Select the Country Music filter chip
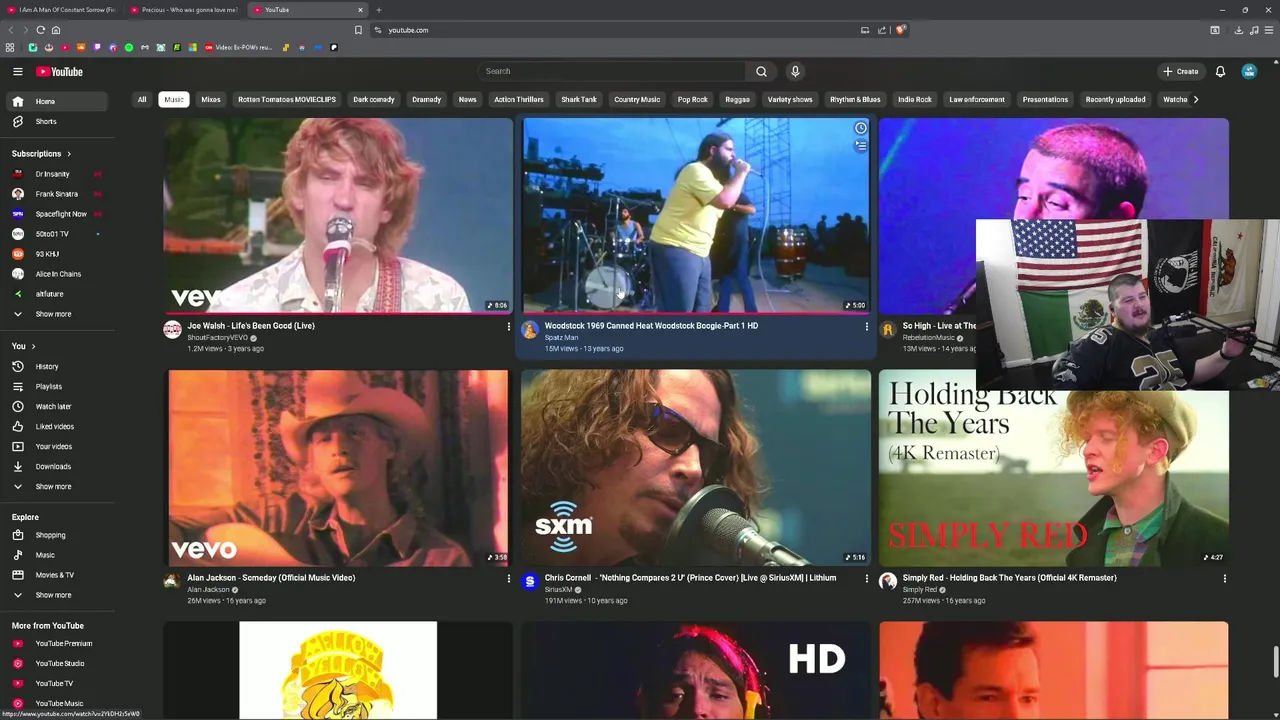The height and width of the screenshot is (720, 1280). point(636,99)
